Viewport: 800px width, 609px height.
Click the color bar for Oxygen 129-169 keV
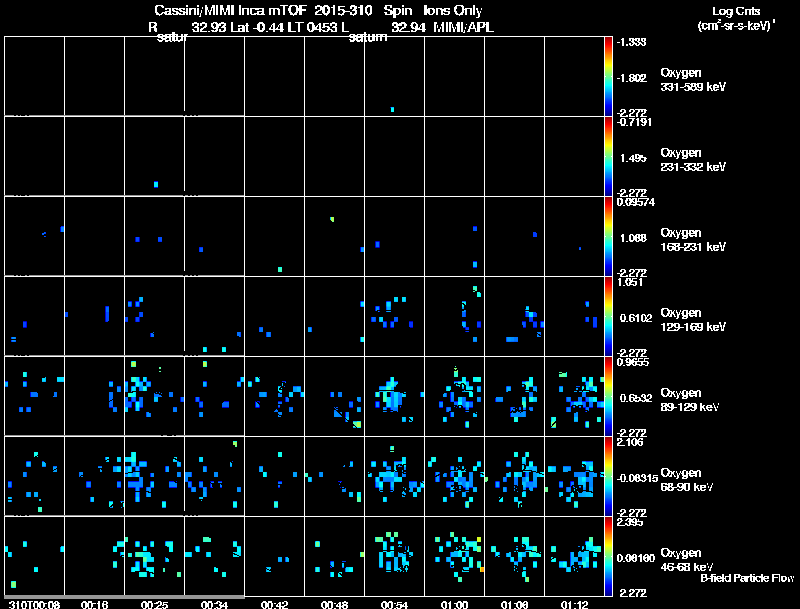point(608,316)
